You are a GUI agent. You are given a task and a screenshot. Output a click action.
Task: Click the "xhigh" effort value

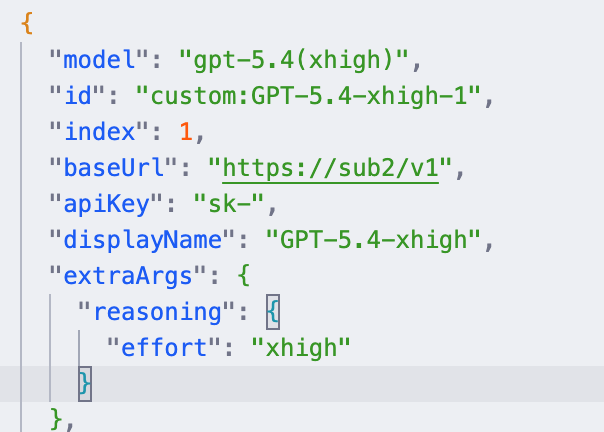[301, 348]
